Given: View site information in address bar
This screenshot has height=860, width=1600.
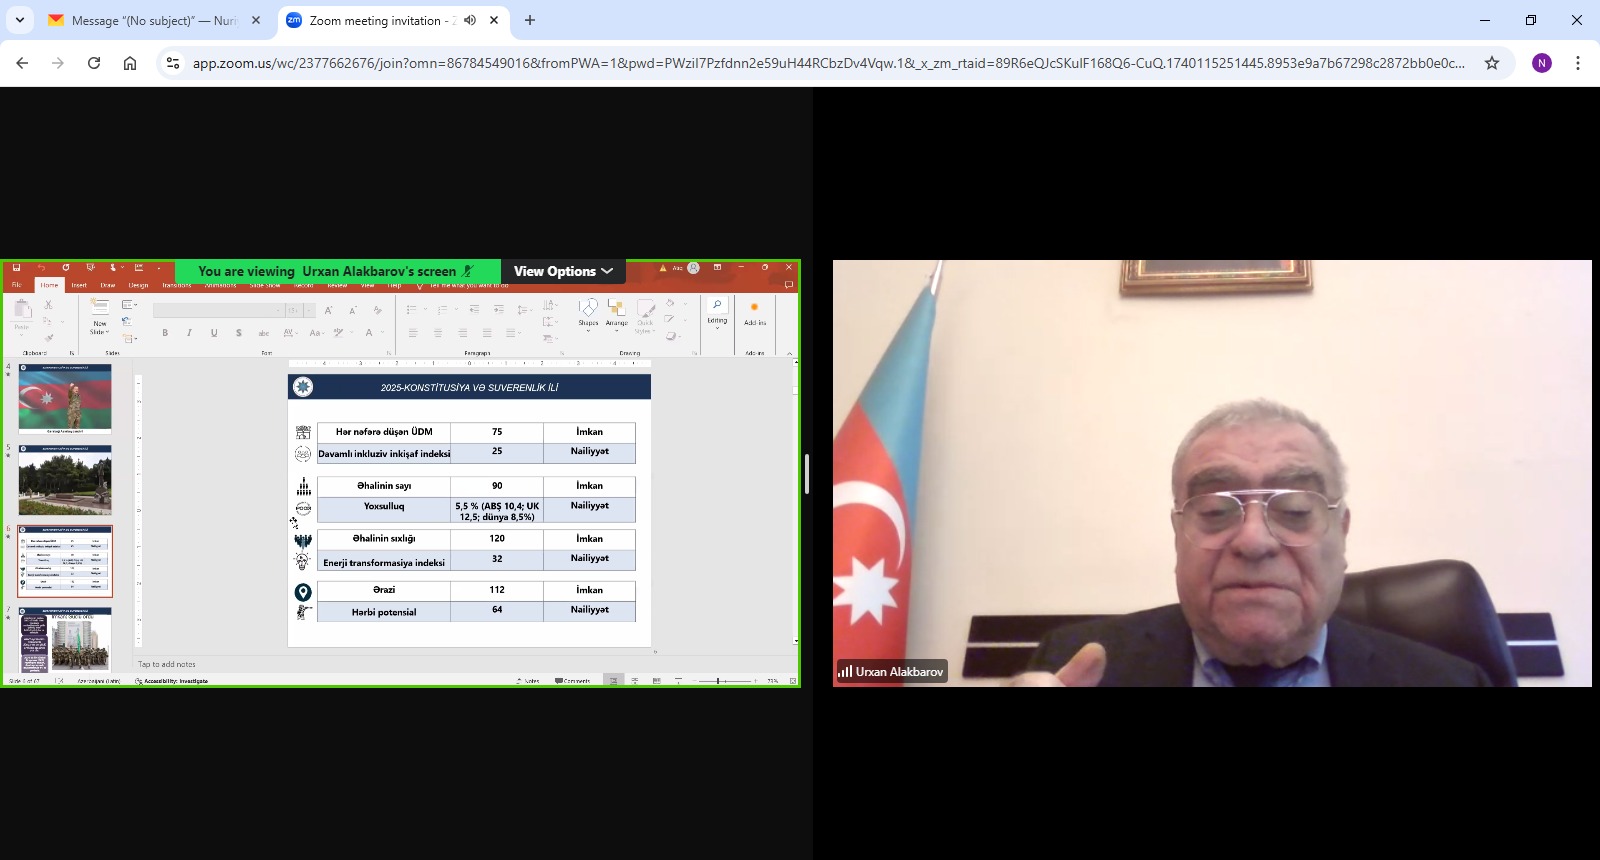Looking at the screenshot, I should 173,63.
